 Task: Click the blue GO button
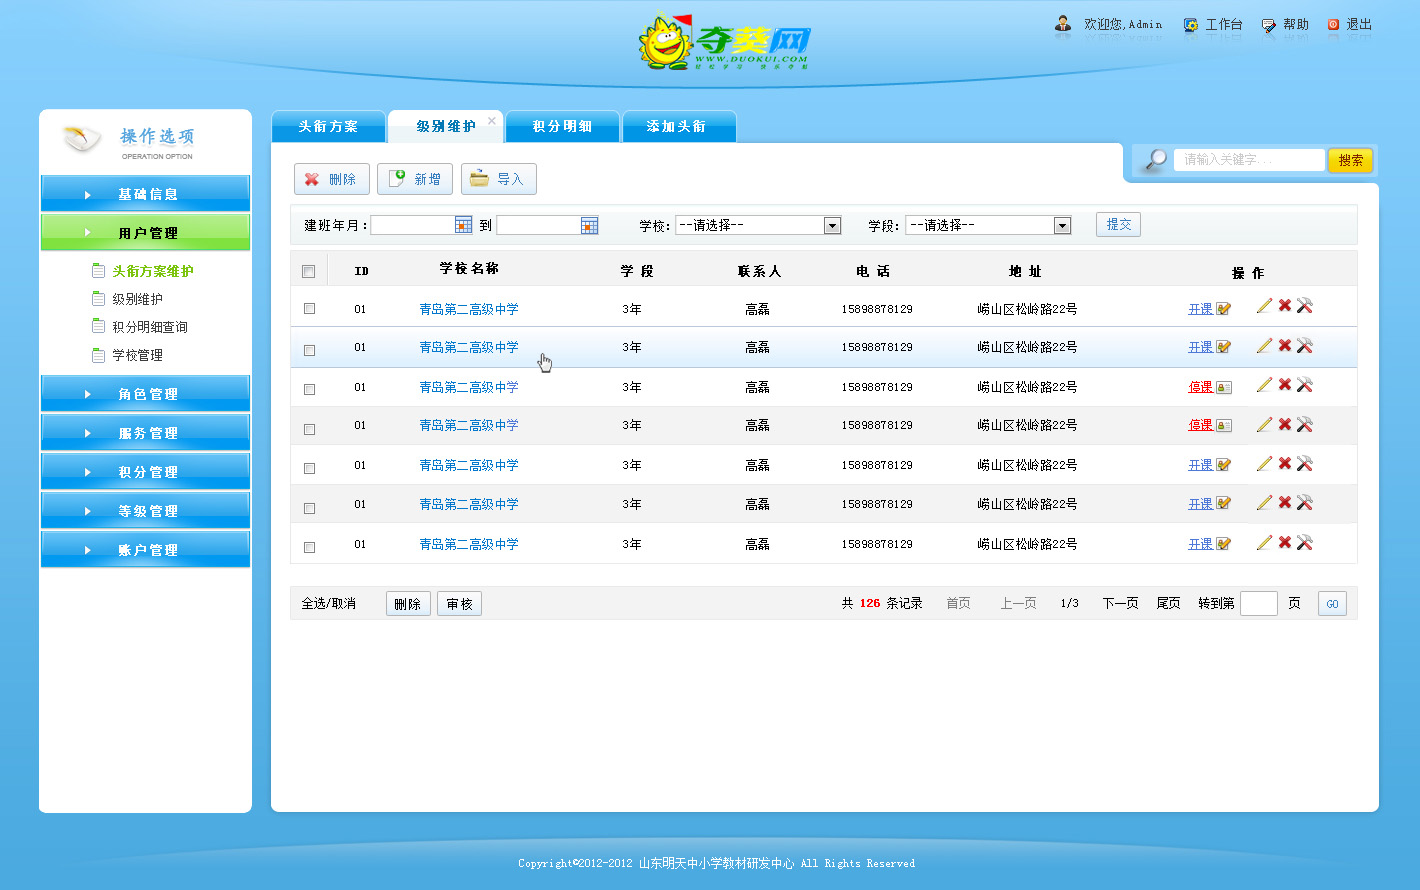click(1332, 604)
